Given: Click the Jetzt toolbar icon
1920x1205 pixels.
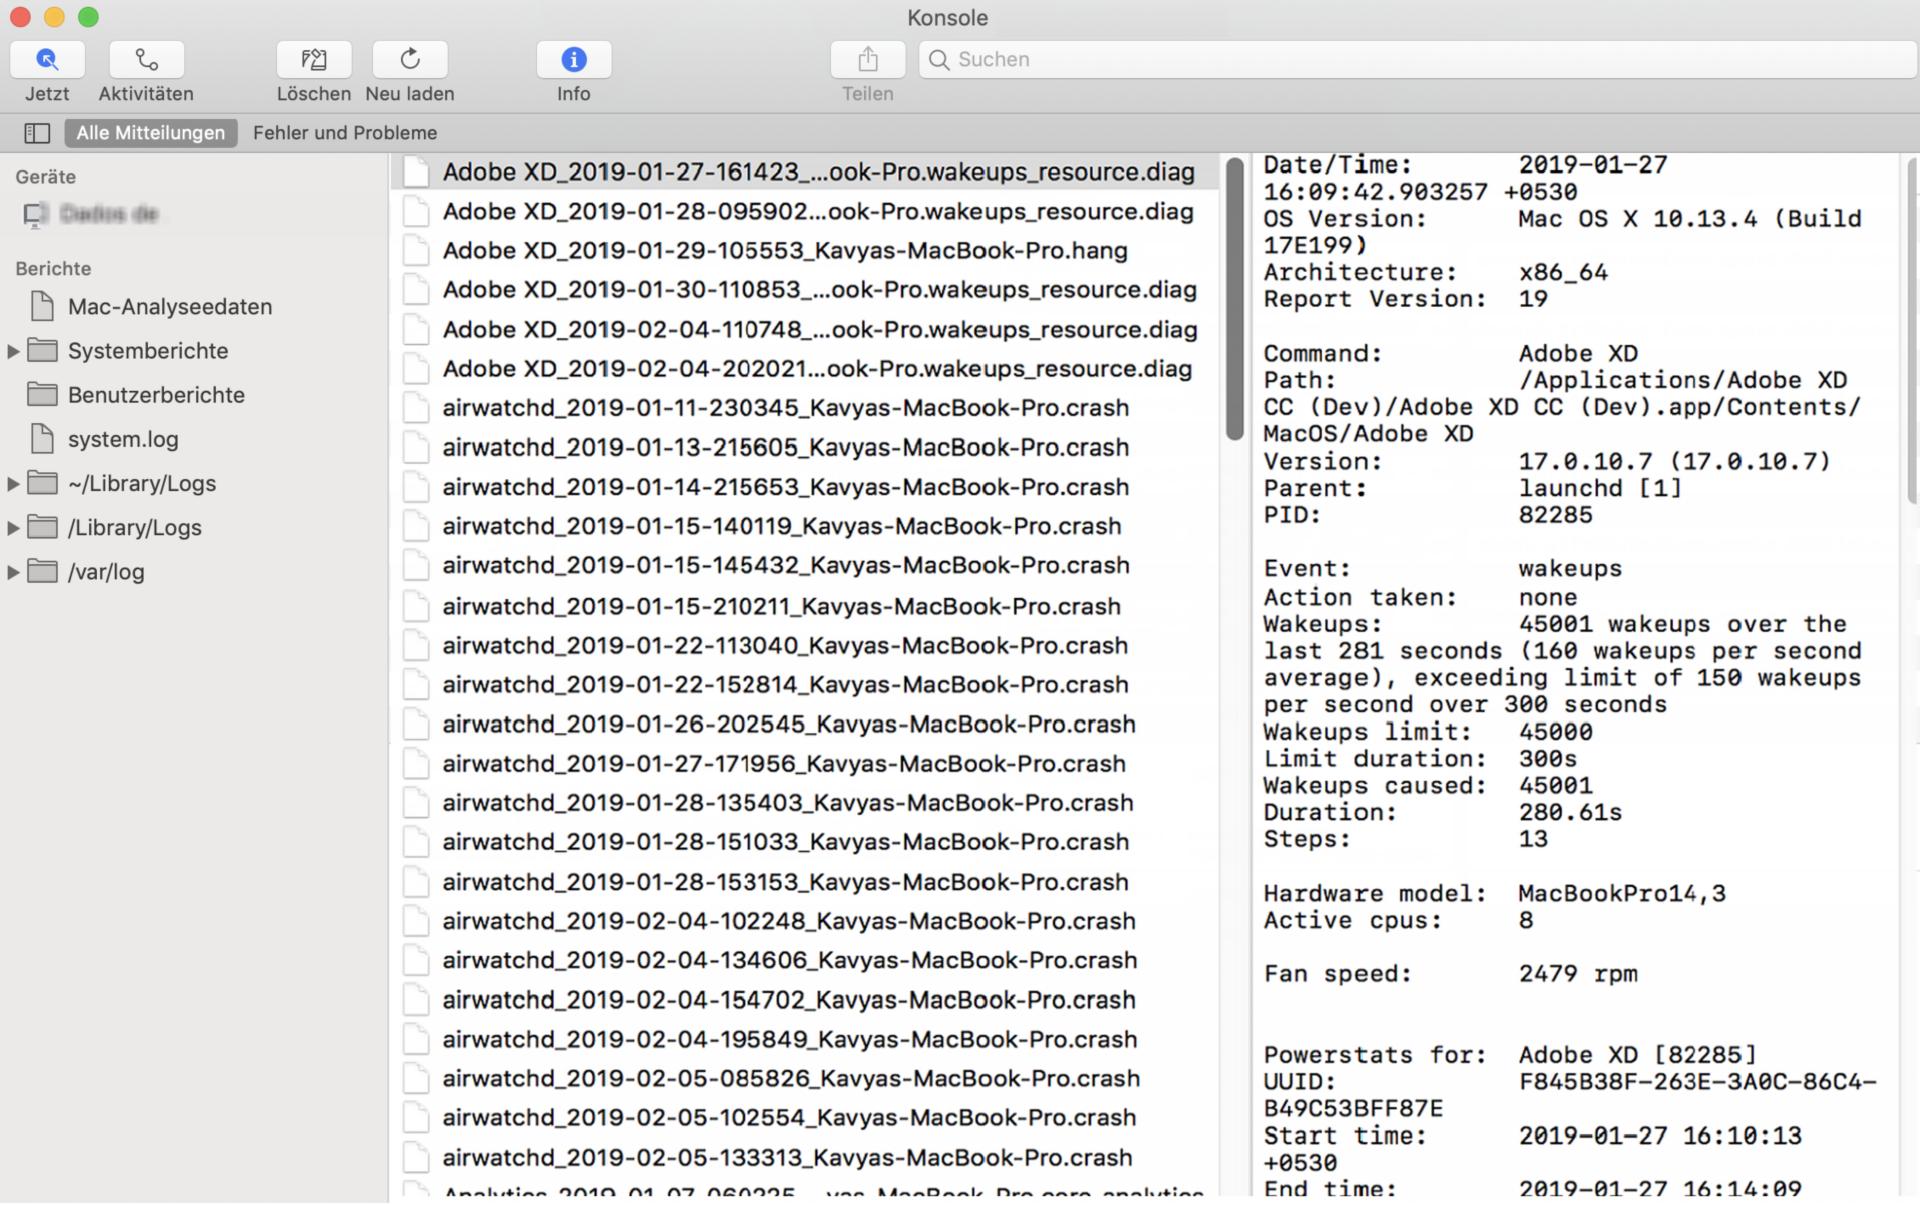Looking at the screenshot, I should tap(46, 60).
